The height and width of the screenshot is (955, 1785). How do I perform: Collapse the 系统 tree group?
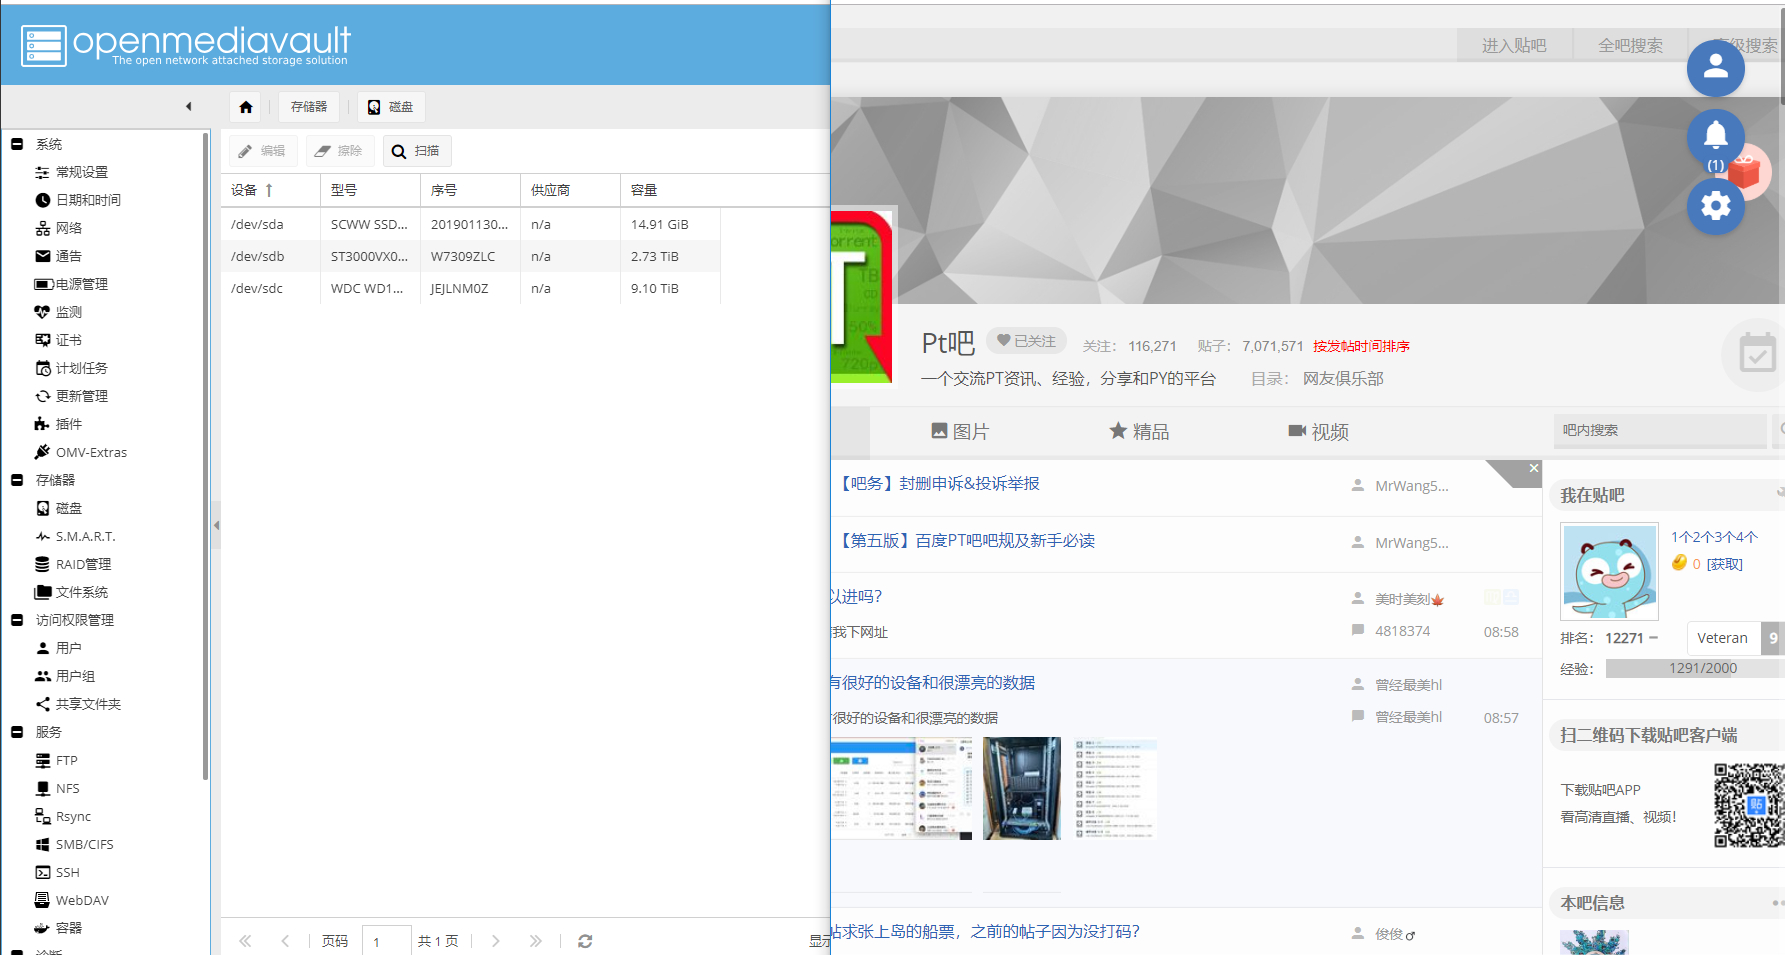[x=17, y=144]
